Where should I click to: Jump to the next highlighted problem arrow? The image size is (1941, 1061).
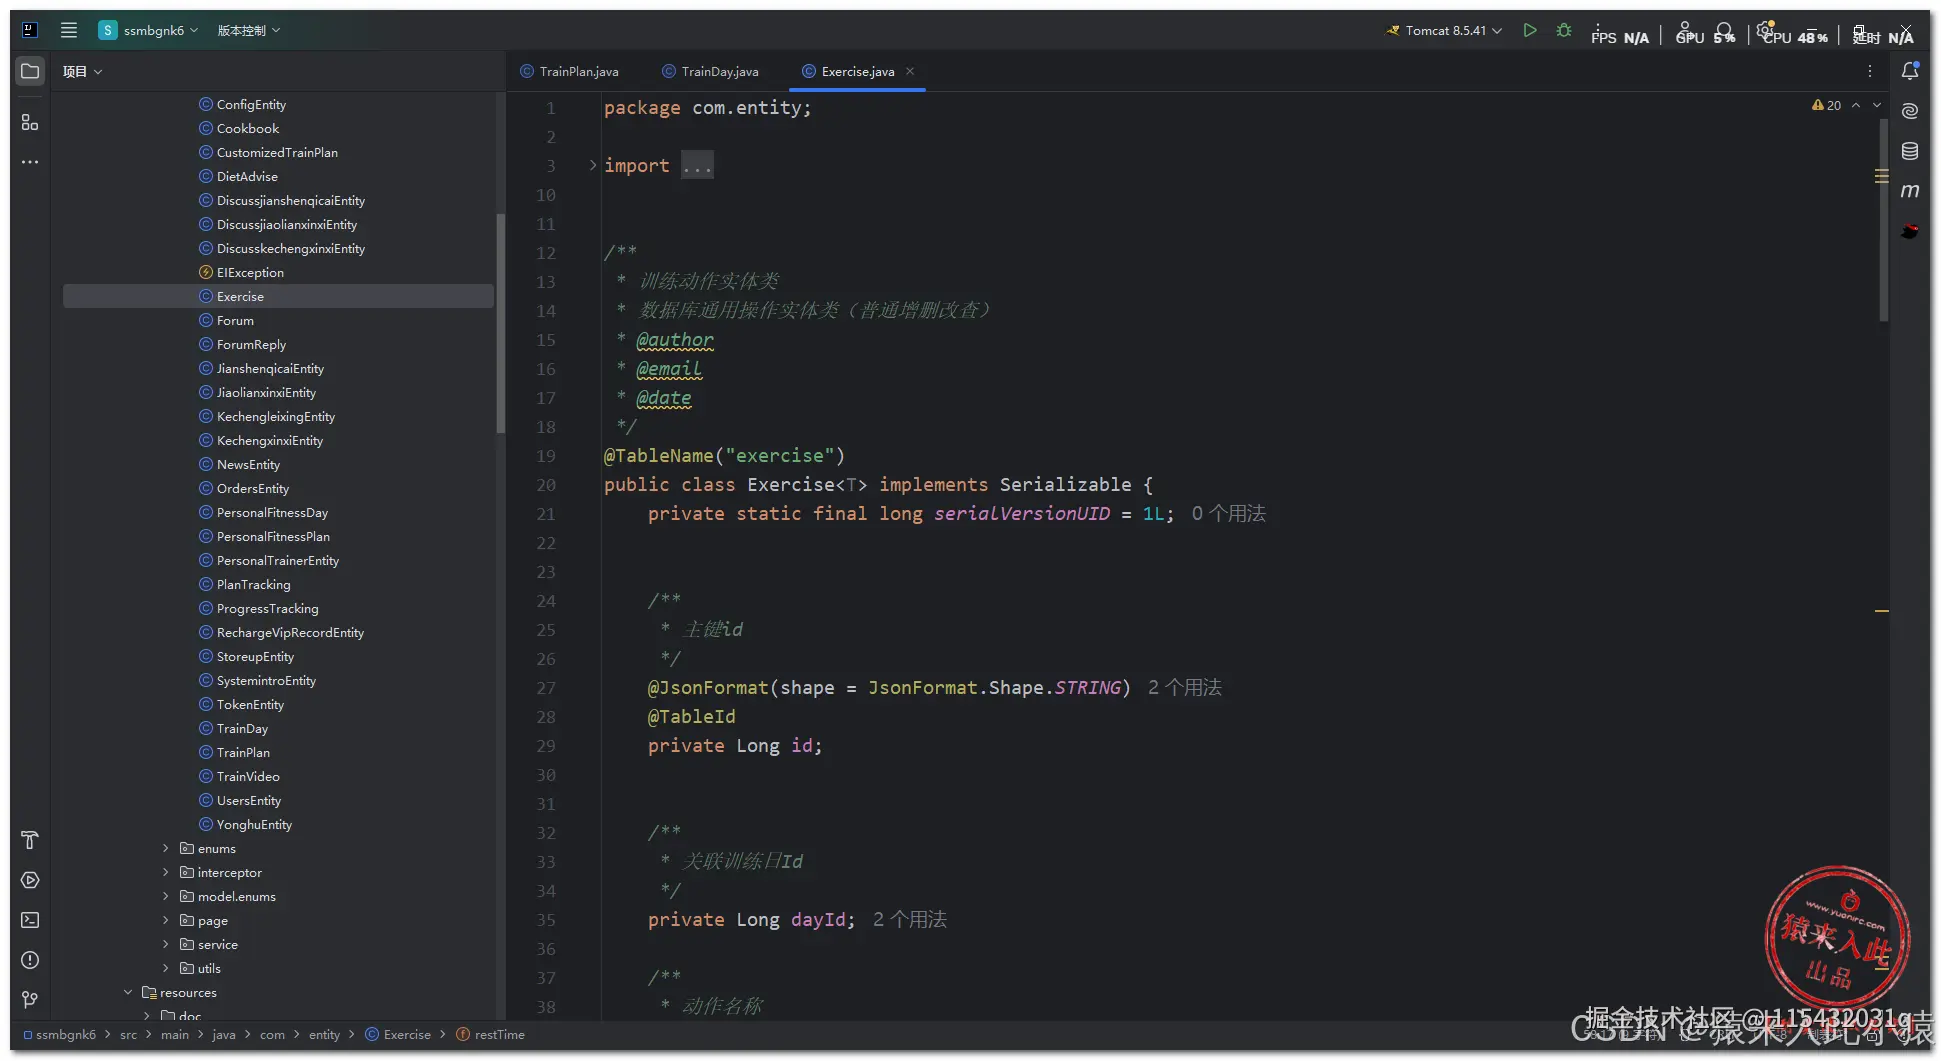point(1877,105)
